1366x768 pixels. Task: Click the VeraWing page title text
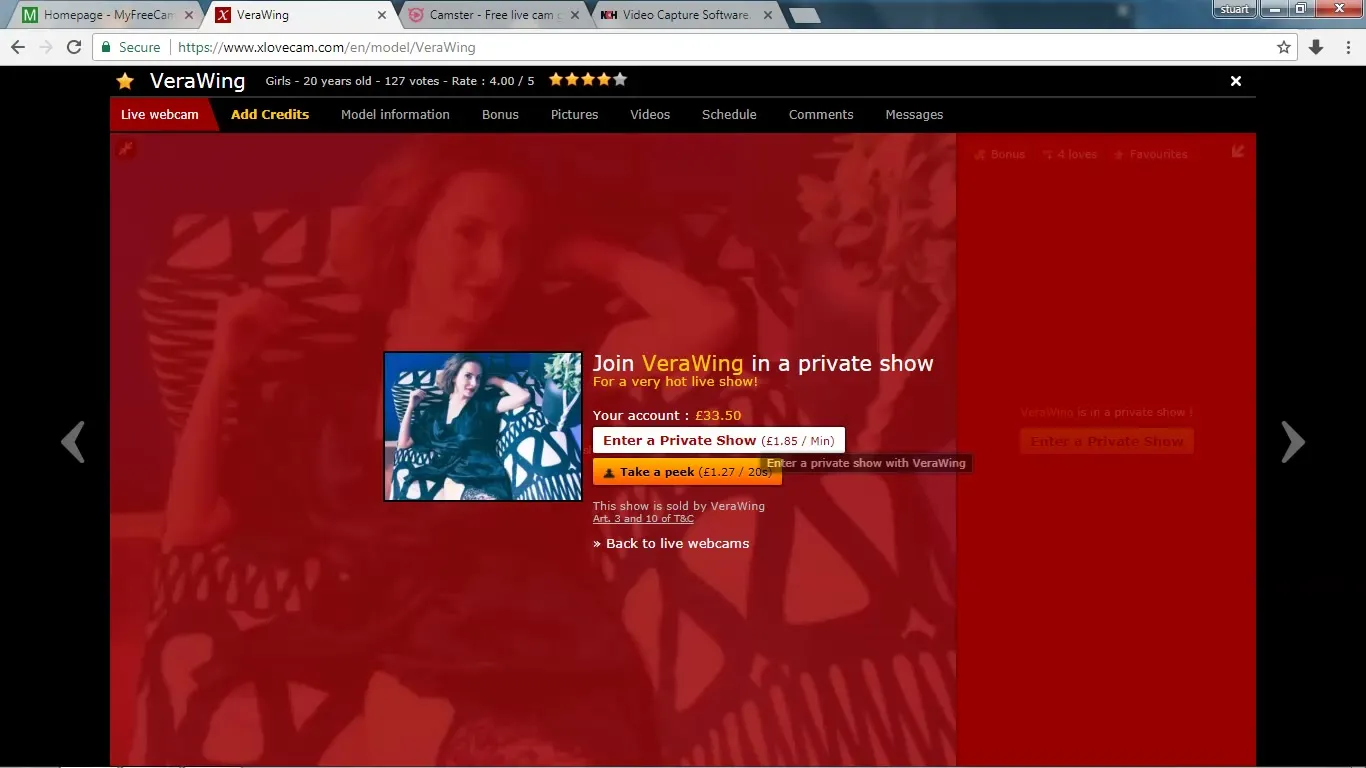tap(197, 81)
